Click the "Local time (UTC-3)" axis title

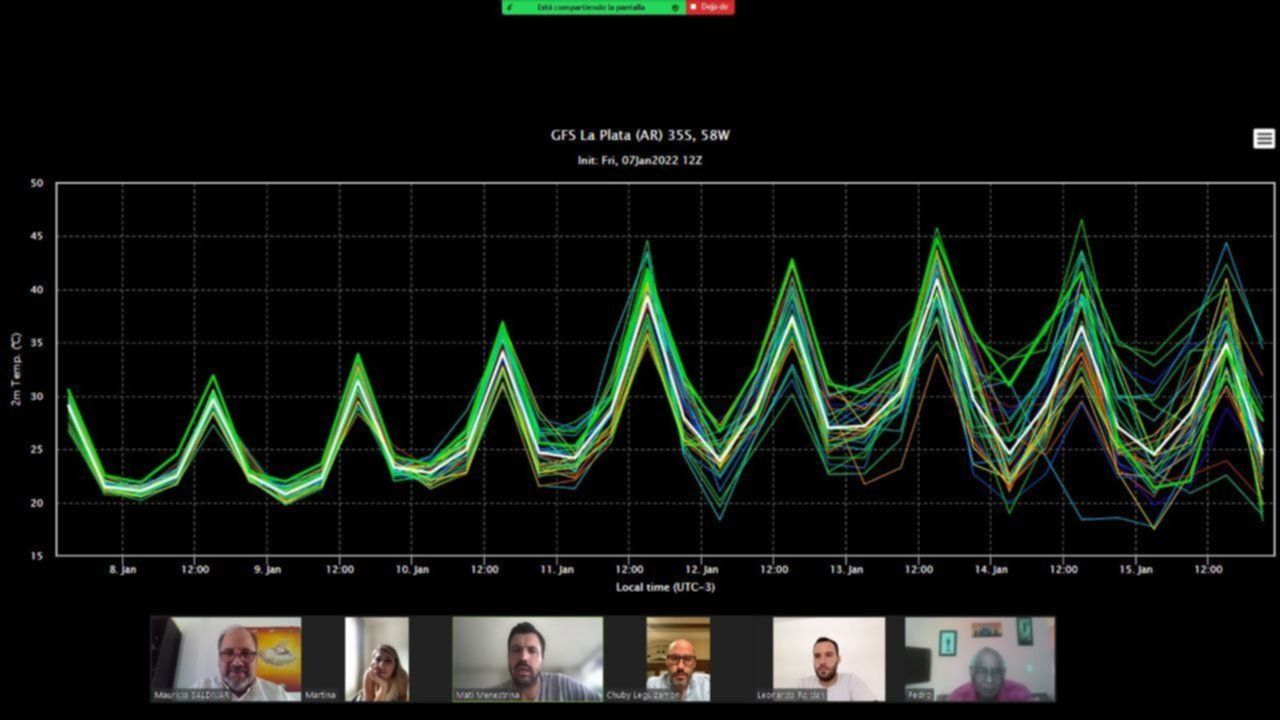[665, 587]
